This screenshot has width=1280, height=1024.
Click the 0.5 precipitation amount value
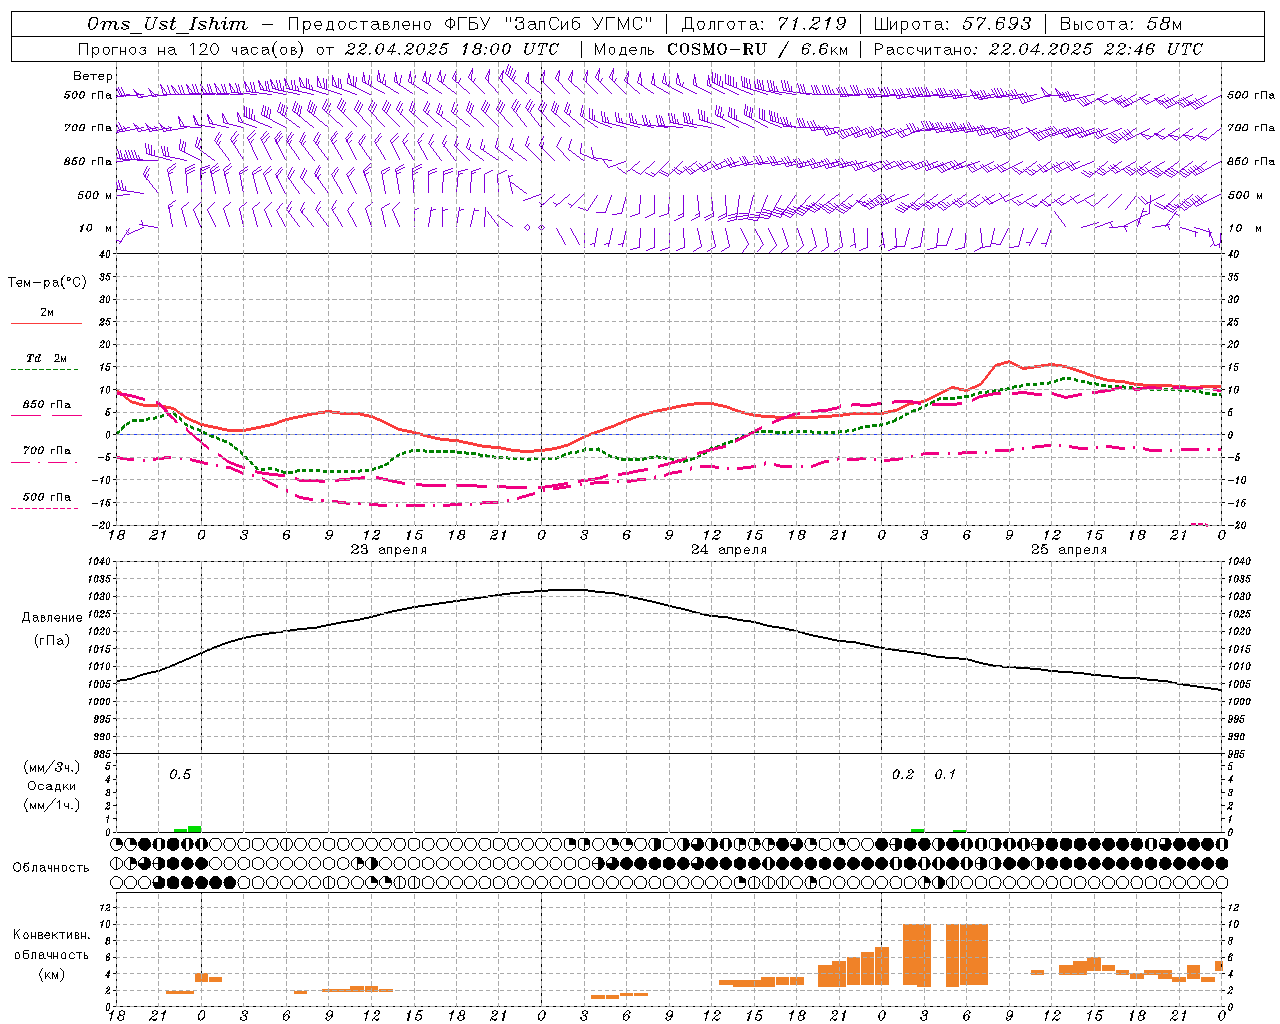point(180,775)
